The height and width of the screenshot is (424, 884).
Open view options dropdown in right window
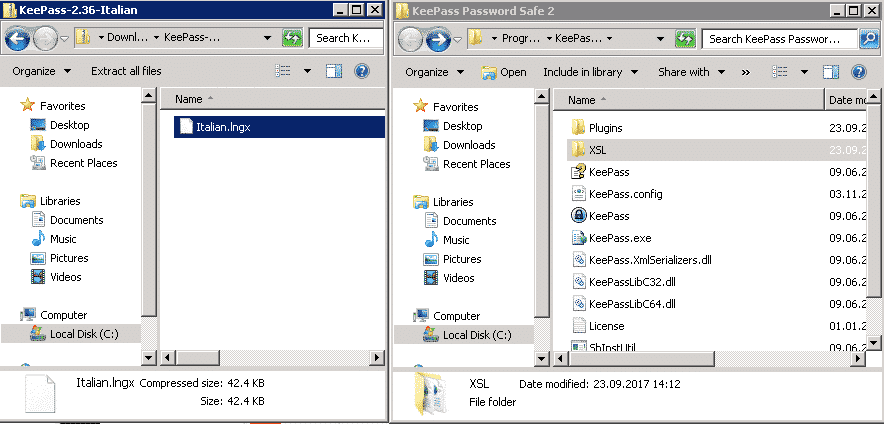[805, 72]
